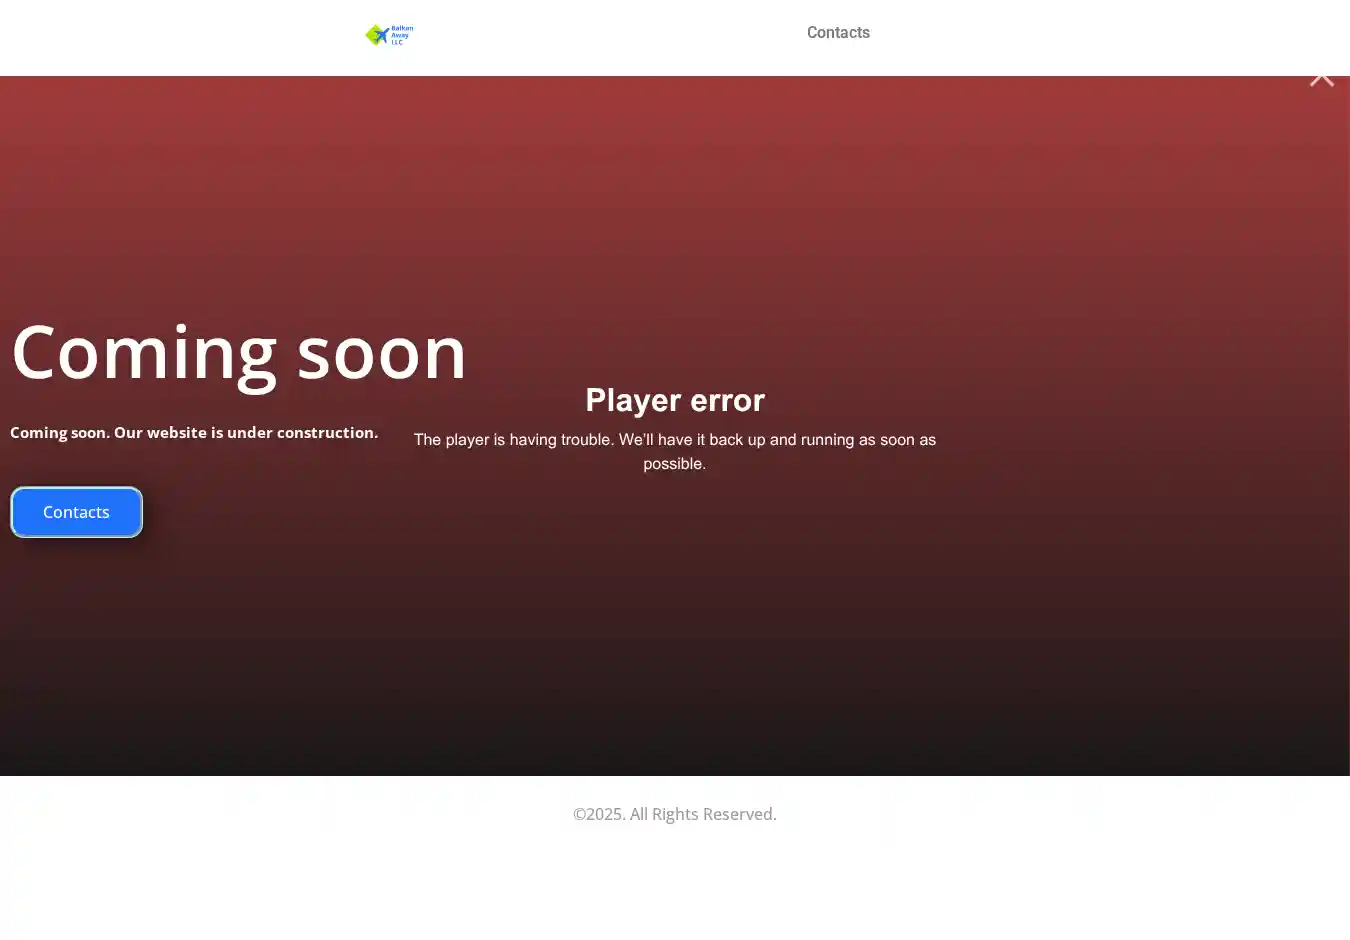1350x940 pixels.
Task: Click the "©2025. All Rights Reserved." footer text
Action: (675, 814)
